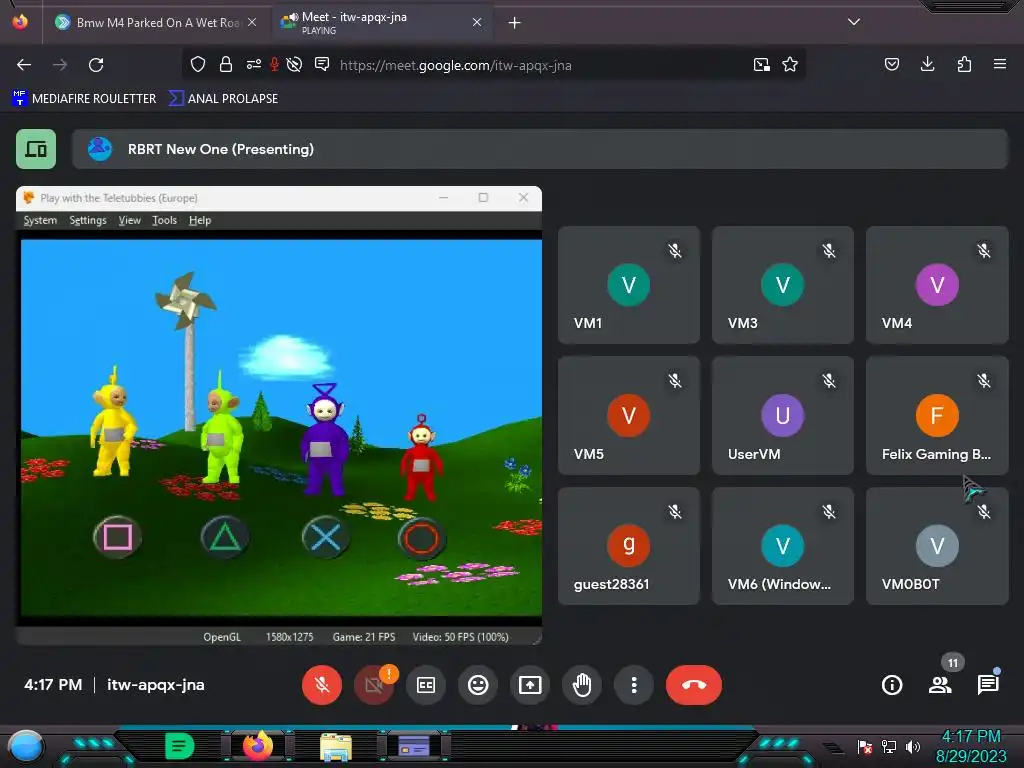Open the green notes app on taskbar
This screenshot has height=768, width=1024.
click(x=180, y=746)
